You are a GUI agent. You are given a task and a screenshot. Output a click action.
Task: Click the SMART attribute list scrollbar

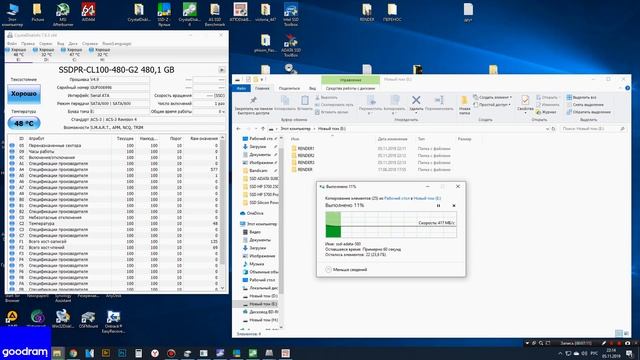coord(222,212)
